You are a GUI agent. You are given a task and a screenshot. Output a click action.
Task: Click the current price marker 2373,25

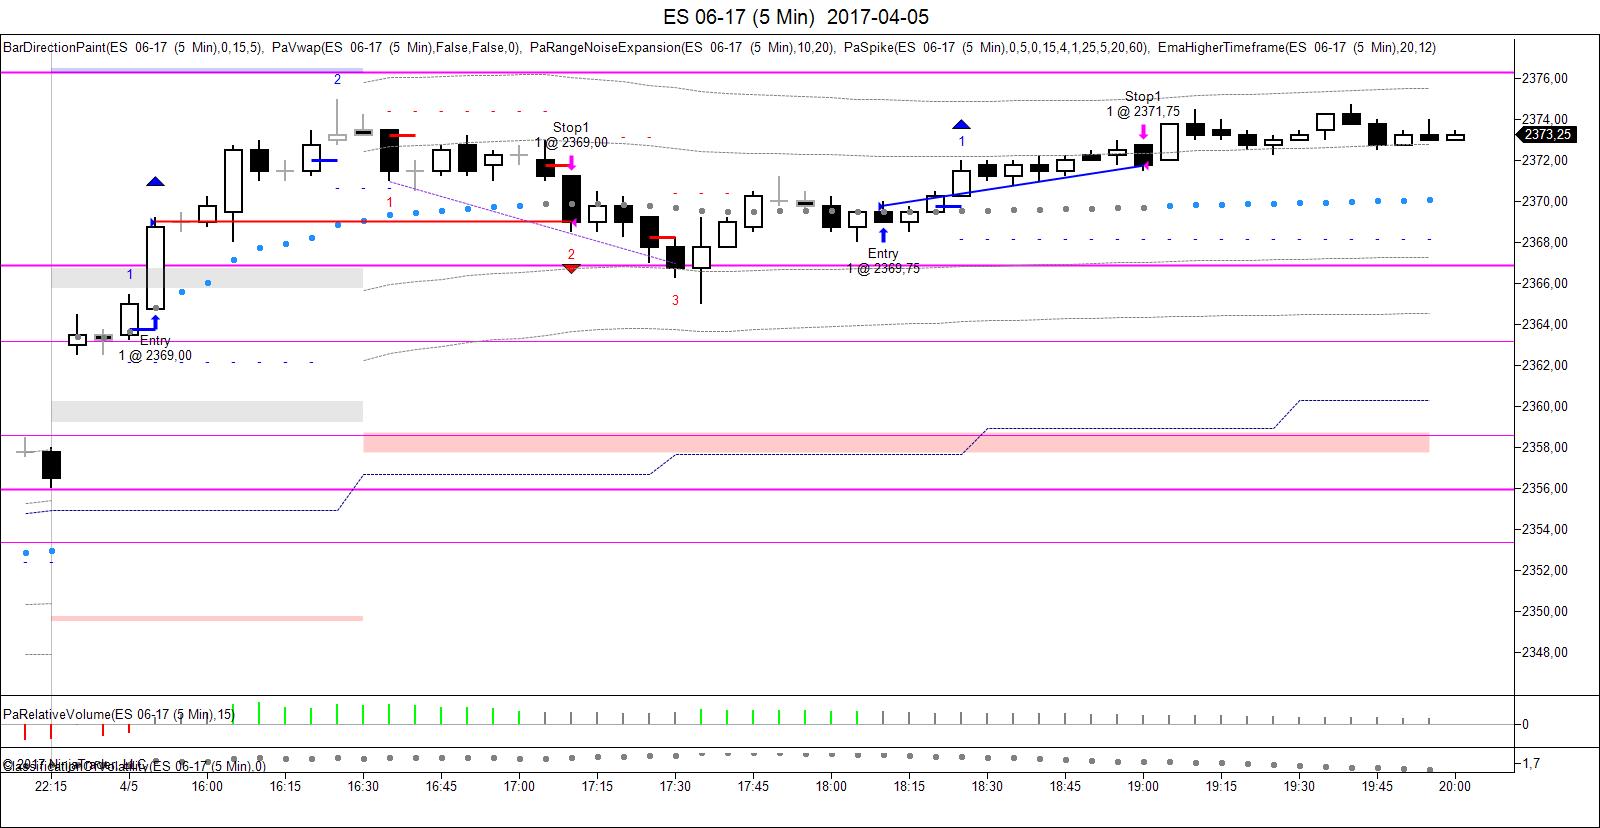(1547, 134)
